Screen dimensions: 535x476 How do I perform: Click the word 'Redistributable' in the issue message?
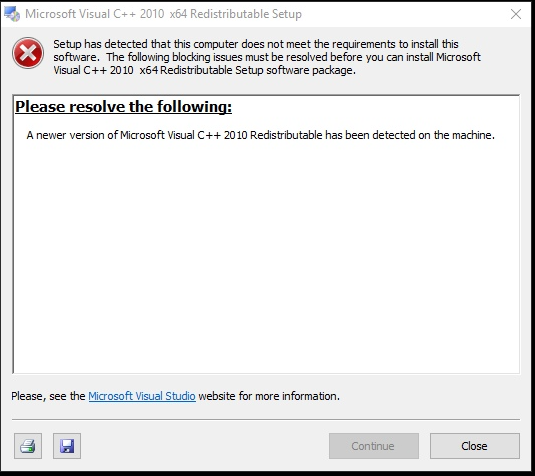[x=286, y=135]
